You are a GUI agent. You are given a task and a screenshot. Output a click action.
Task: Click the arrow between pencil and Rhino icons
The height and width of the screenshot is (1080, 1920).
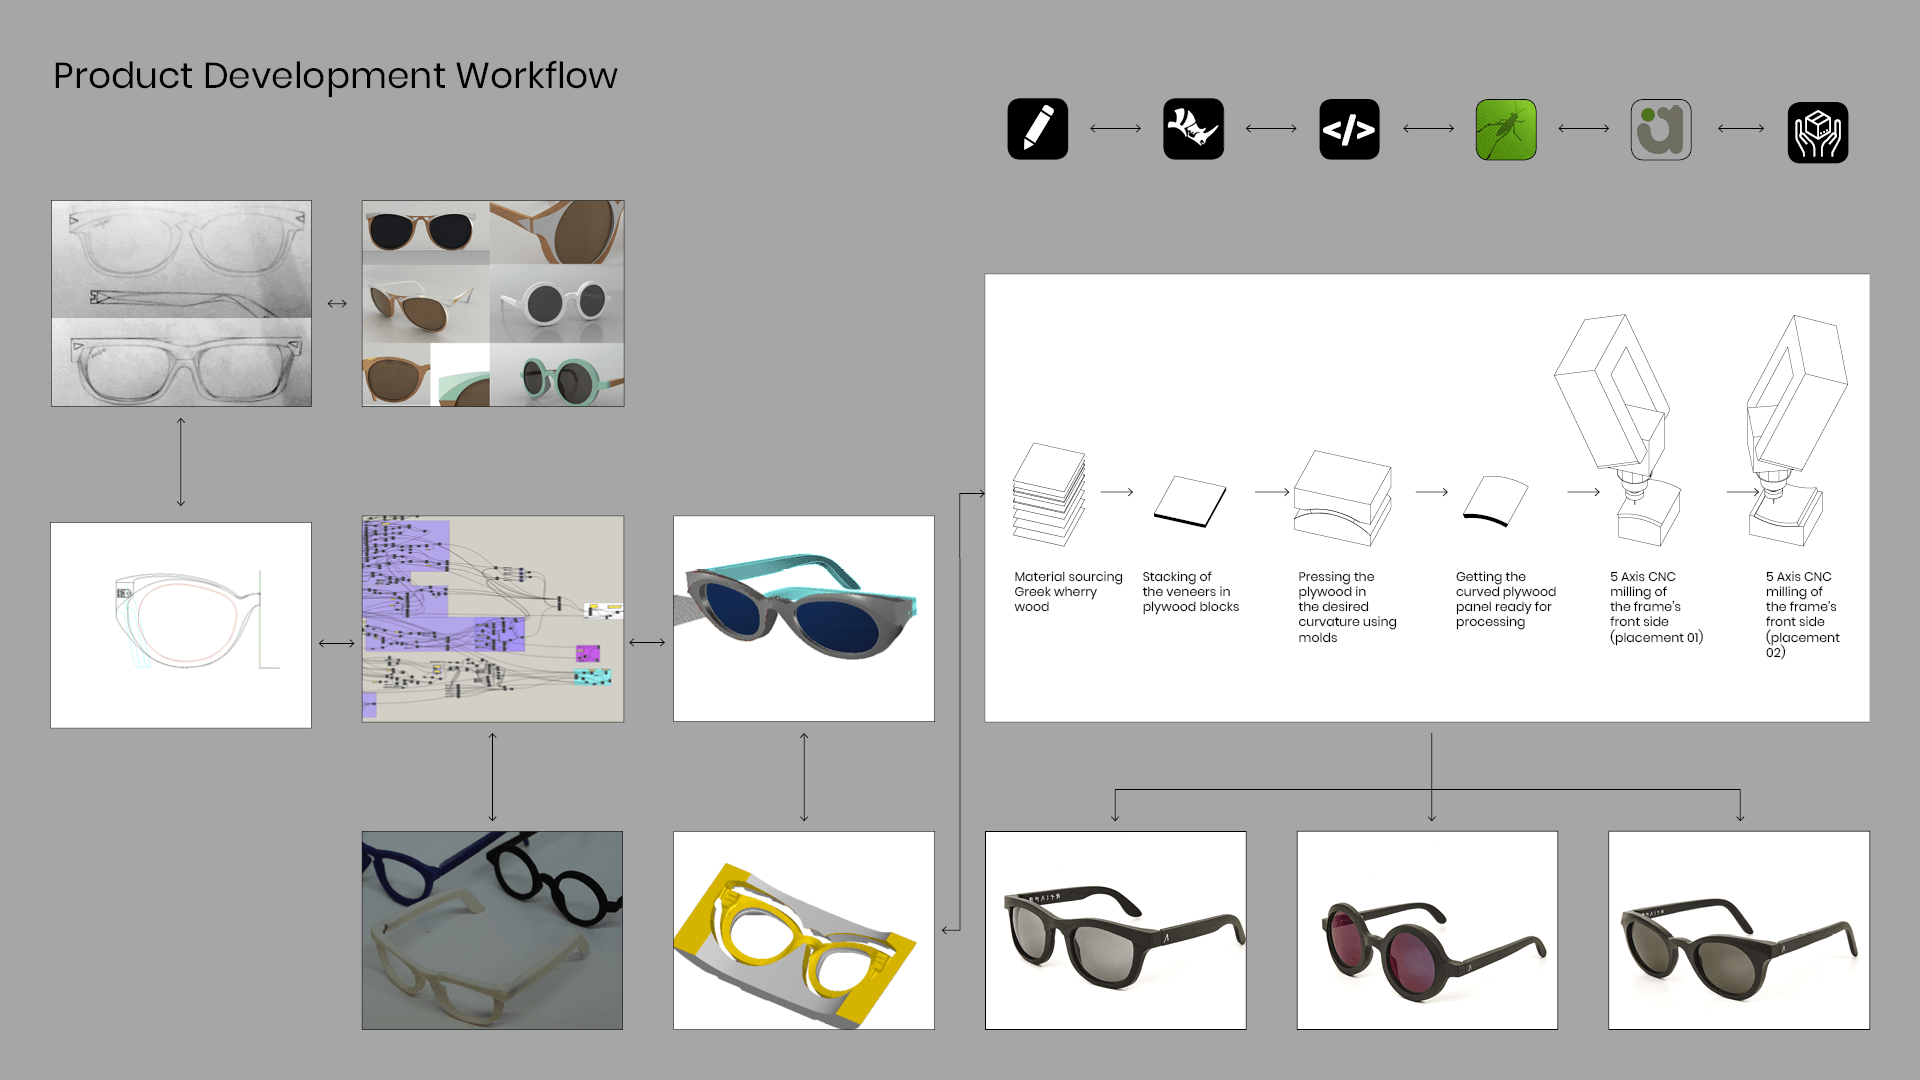[x=1115, y=128]
